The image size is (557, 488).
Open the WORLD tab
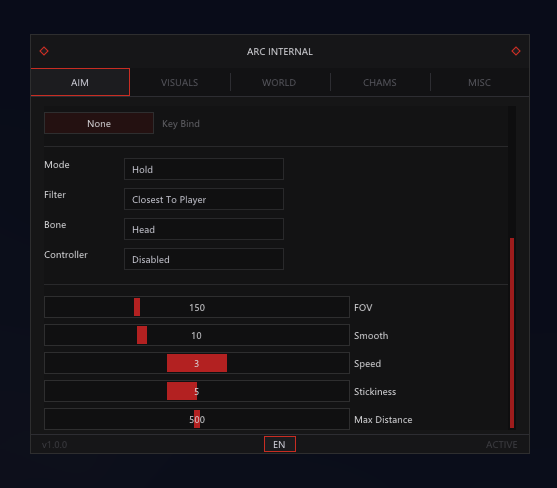pyautogui.click(x=279, y=82)
